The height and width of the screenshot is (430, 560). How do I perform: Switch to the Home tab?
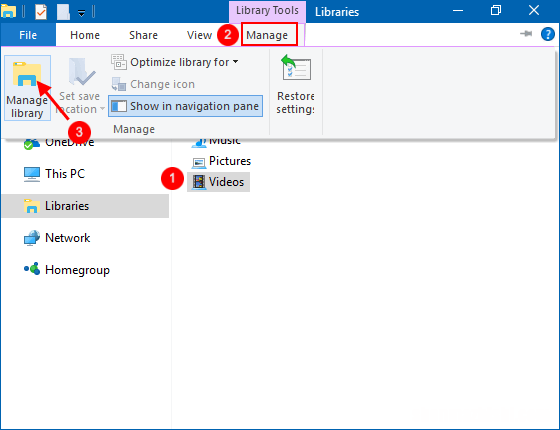[85, 35]
